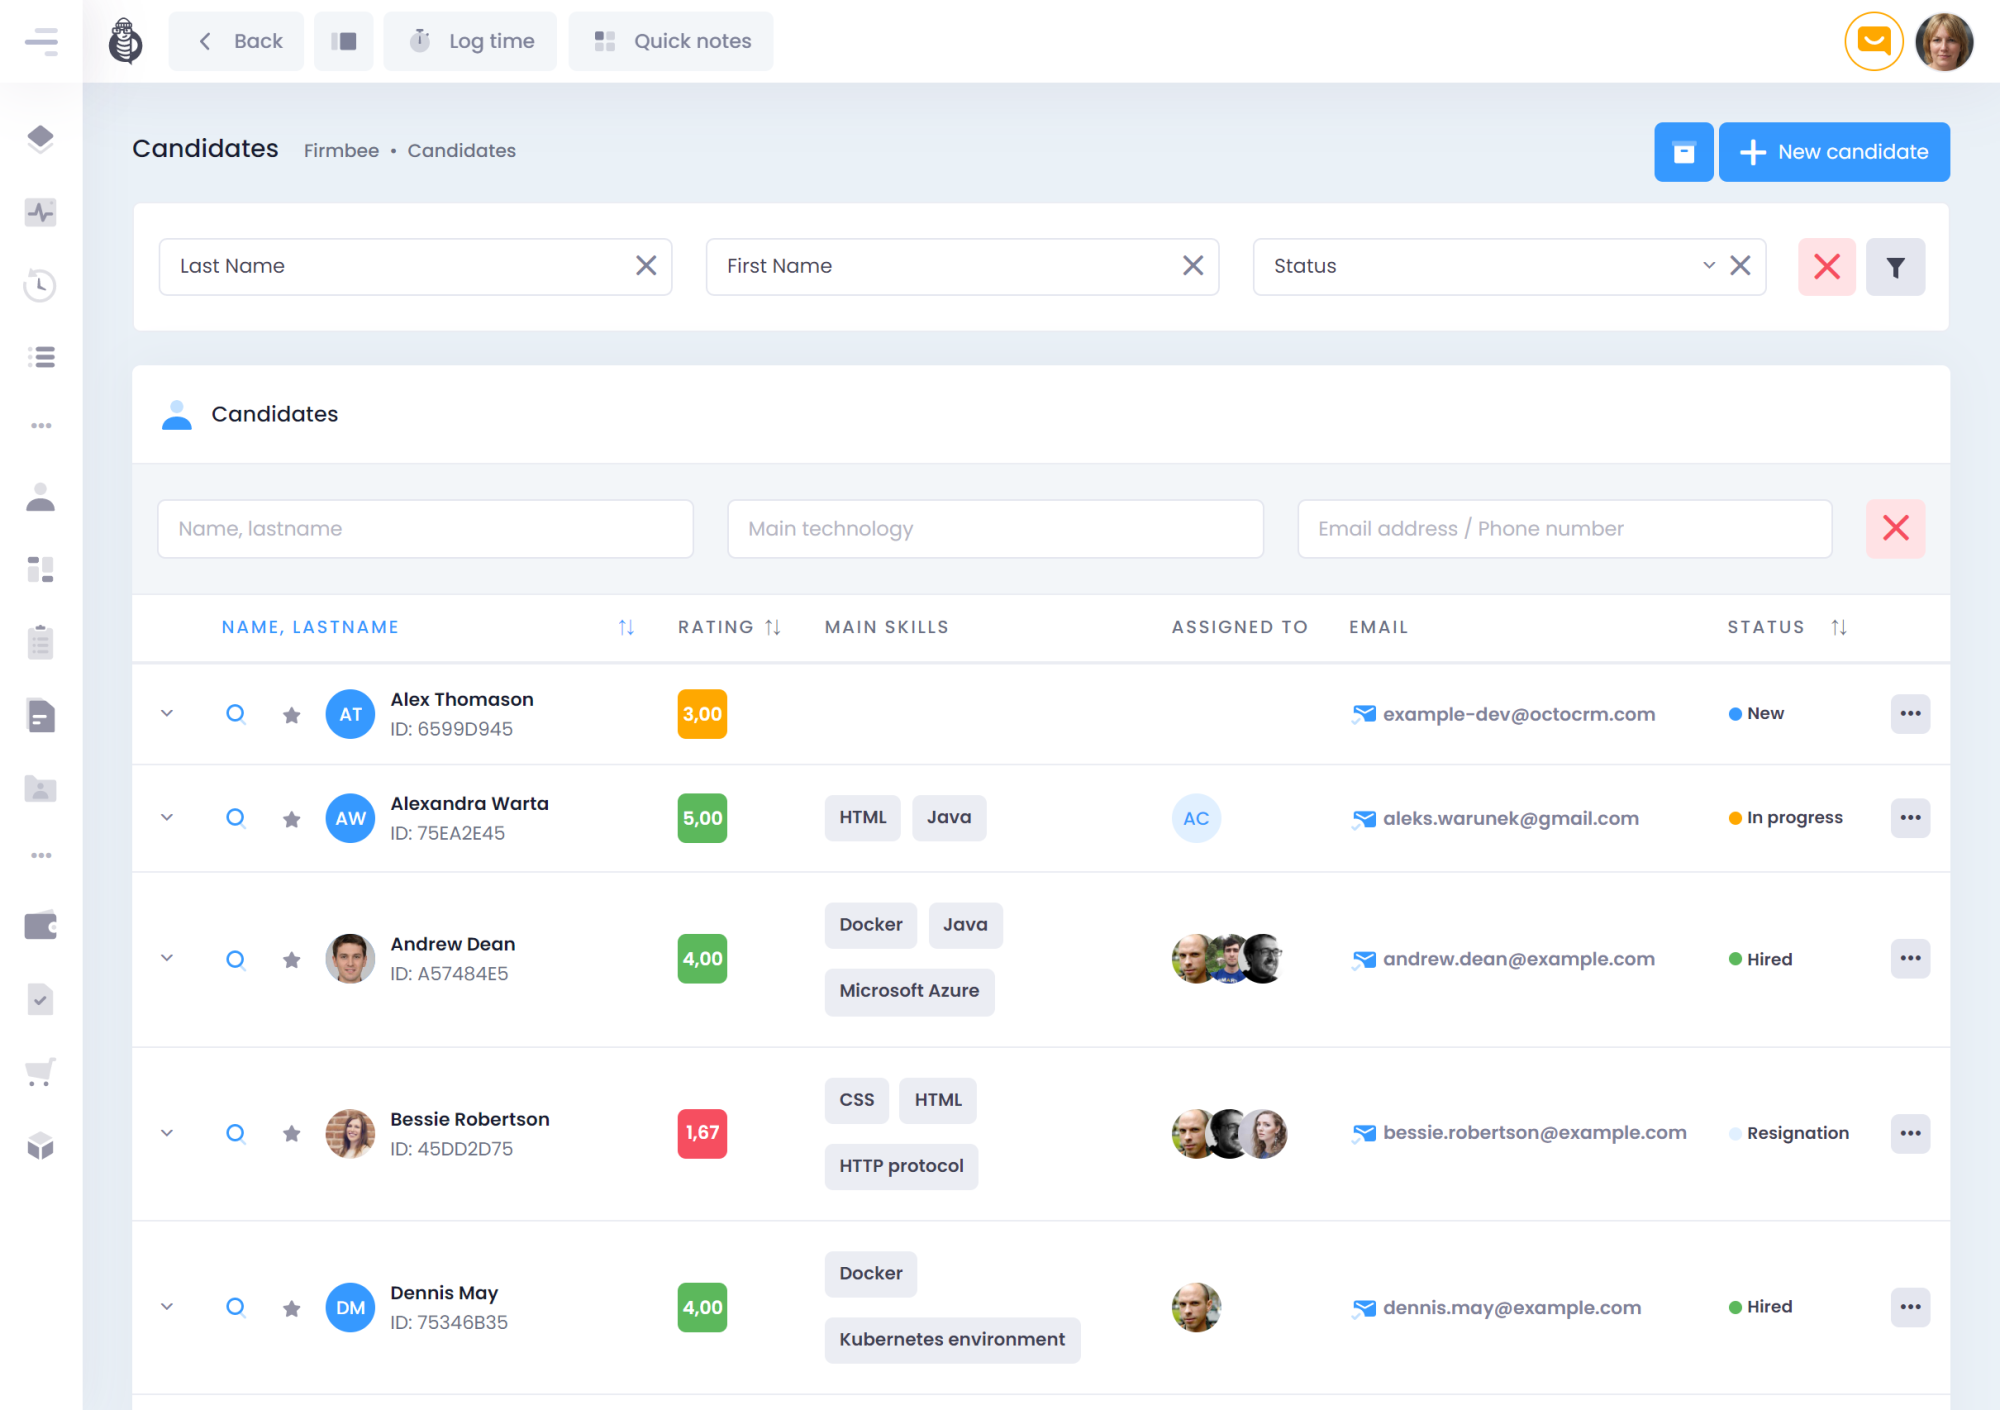Toggle the favorite star for Alexandra Warta
2000x1410 pixels.
tap(291, 818)
